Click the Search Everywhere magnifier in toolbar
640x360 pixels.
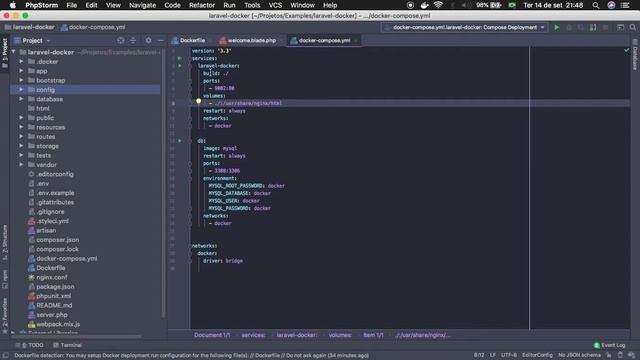coord(632,27)
